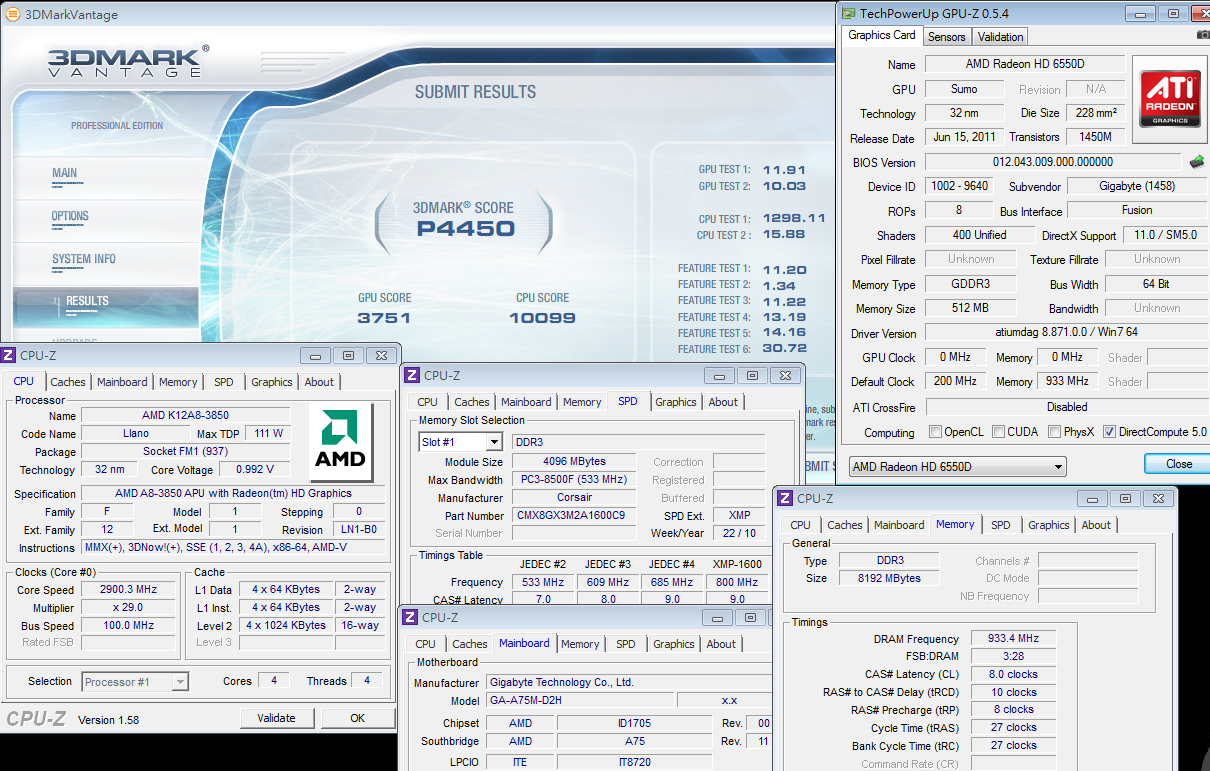This screenshot has width=1210, height=771.
Task: Open the Validation tab in GPU-Z
Action: [x=1000, y=37]
